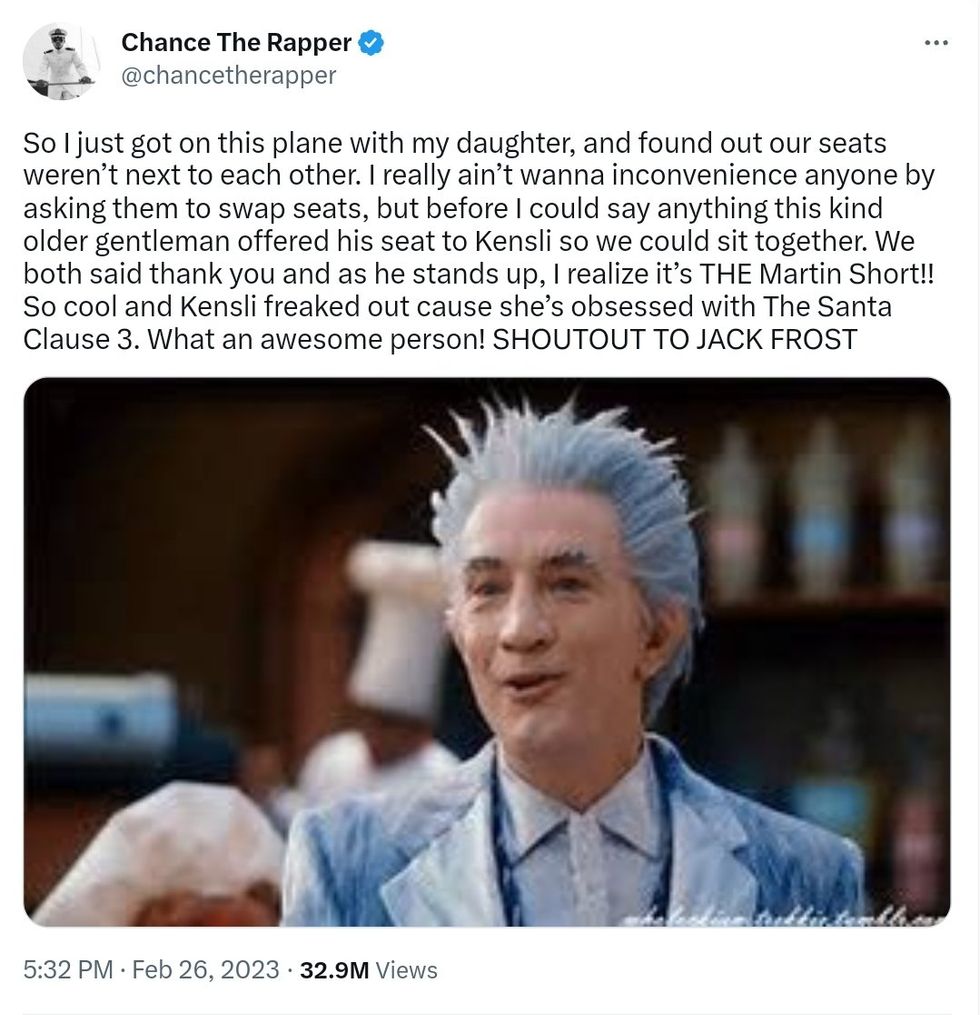The width and height of the screenshot is (980, 1015).
Task: Click the tweet line mentioning The Santa Clause 3
Action: (x=457, y=307)
